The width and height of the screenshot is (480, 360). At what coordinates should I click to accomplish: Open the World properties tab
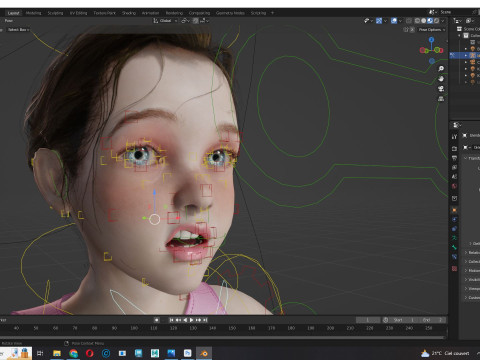454,186
